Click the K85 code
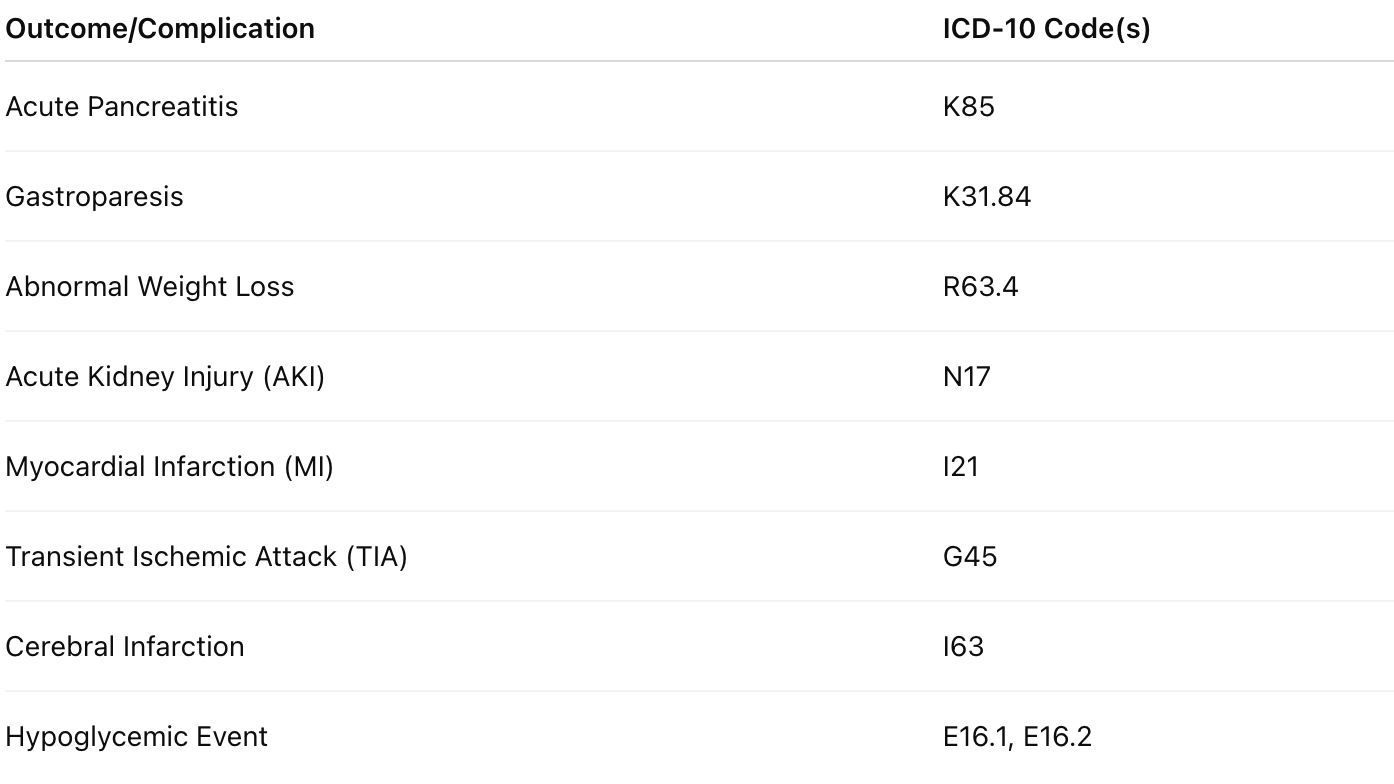Screen dimensions: 1394x784 click(968, 106)
